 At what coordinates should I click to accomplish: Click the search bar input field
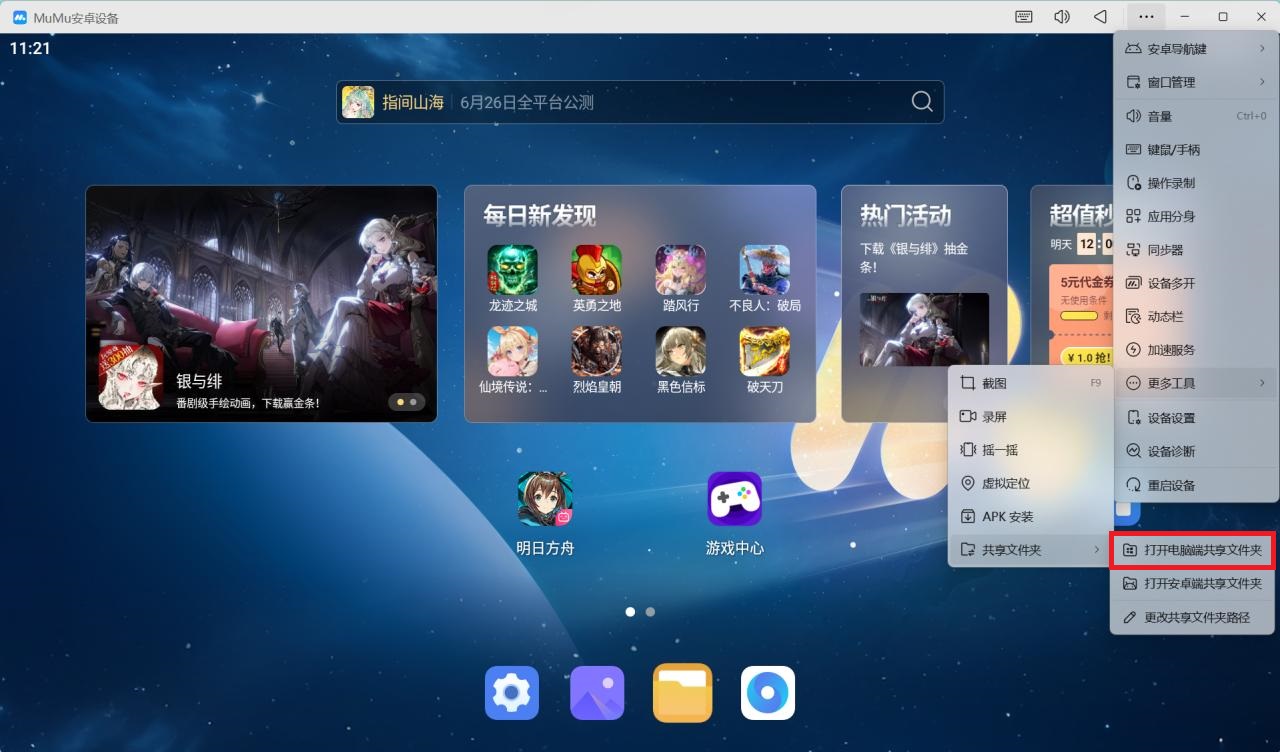[640, 102]
